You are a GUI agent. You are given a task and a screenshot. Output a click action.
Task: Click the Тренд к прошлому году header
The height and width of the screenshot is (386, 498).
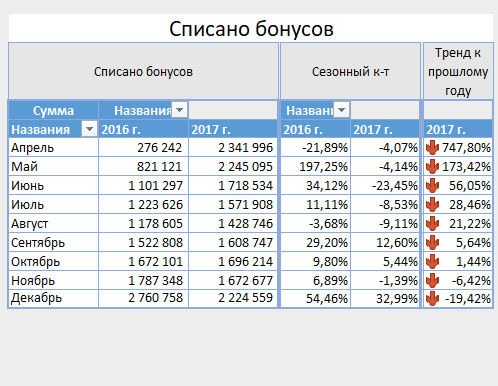(x=458, y=71)
